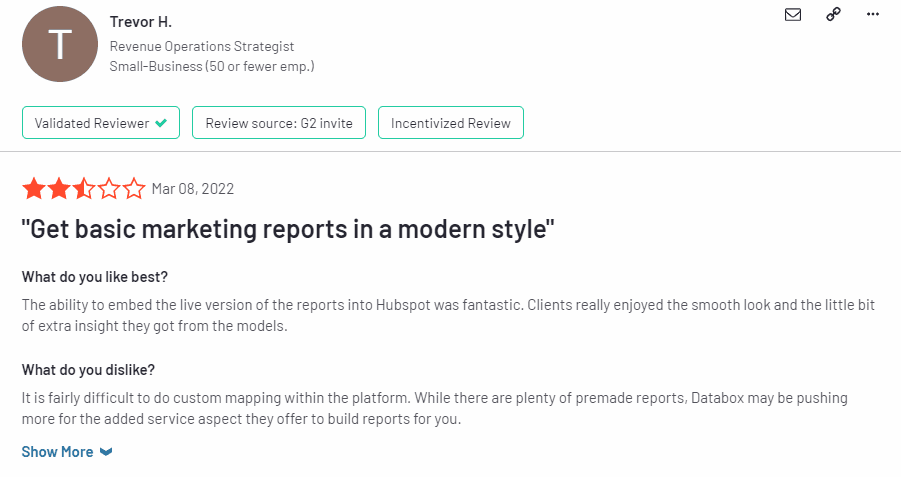Click the Incentivized Review badge

point(450,122)
